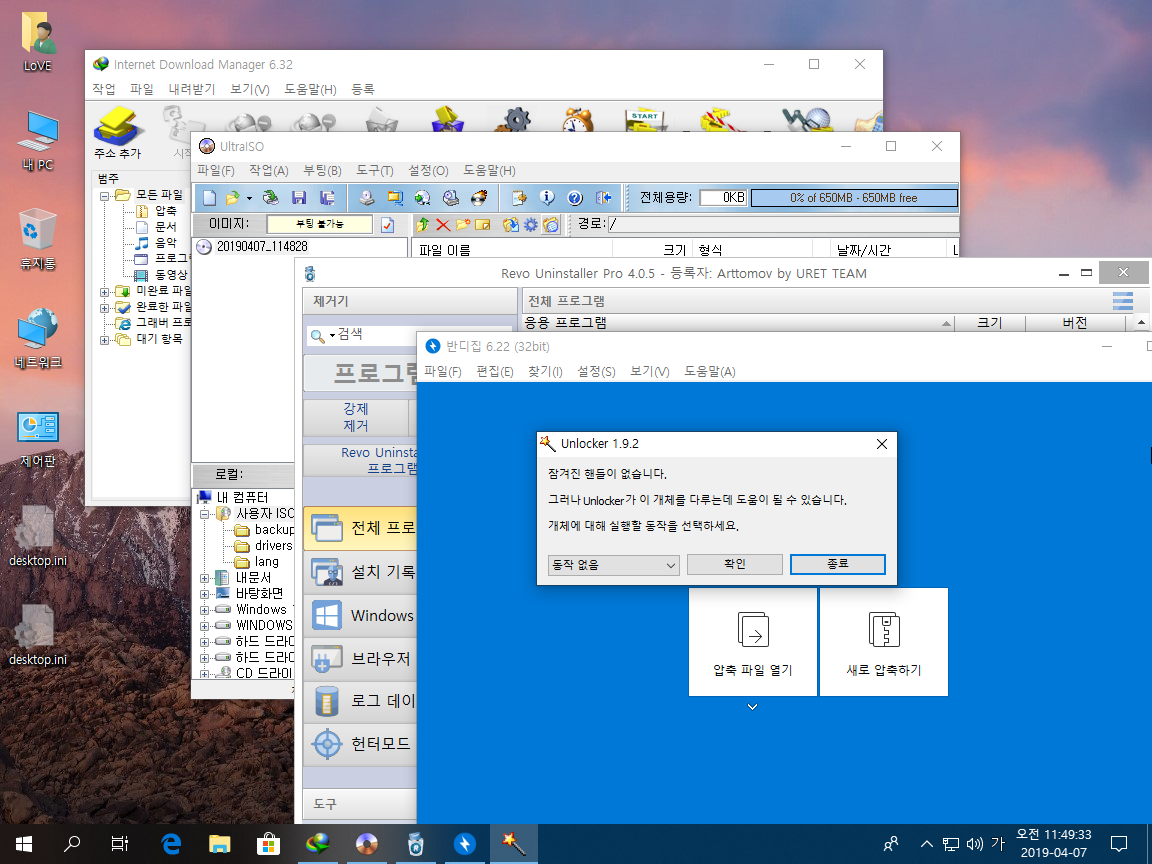1152x864 pixels.
Task: Collapse 모든 파일 tree node in IDM
Action: [105, 195]
